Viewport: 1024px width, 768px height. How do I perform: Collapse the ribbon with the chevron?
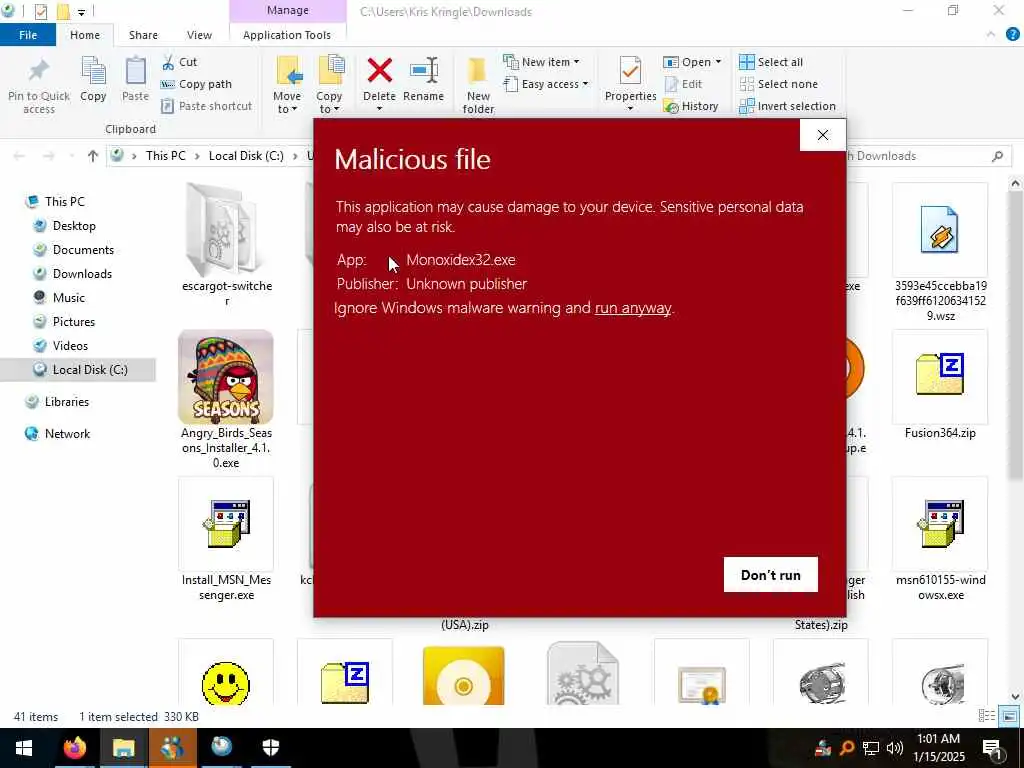click(x=991, y=35)
